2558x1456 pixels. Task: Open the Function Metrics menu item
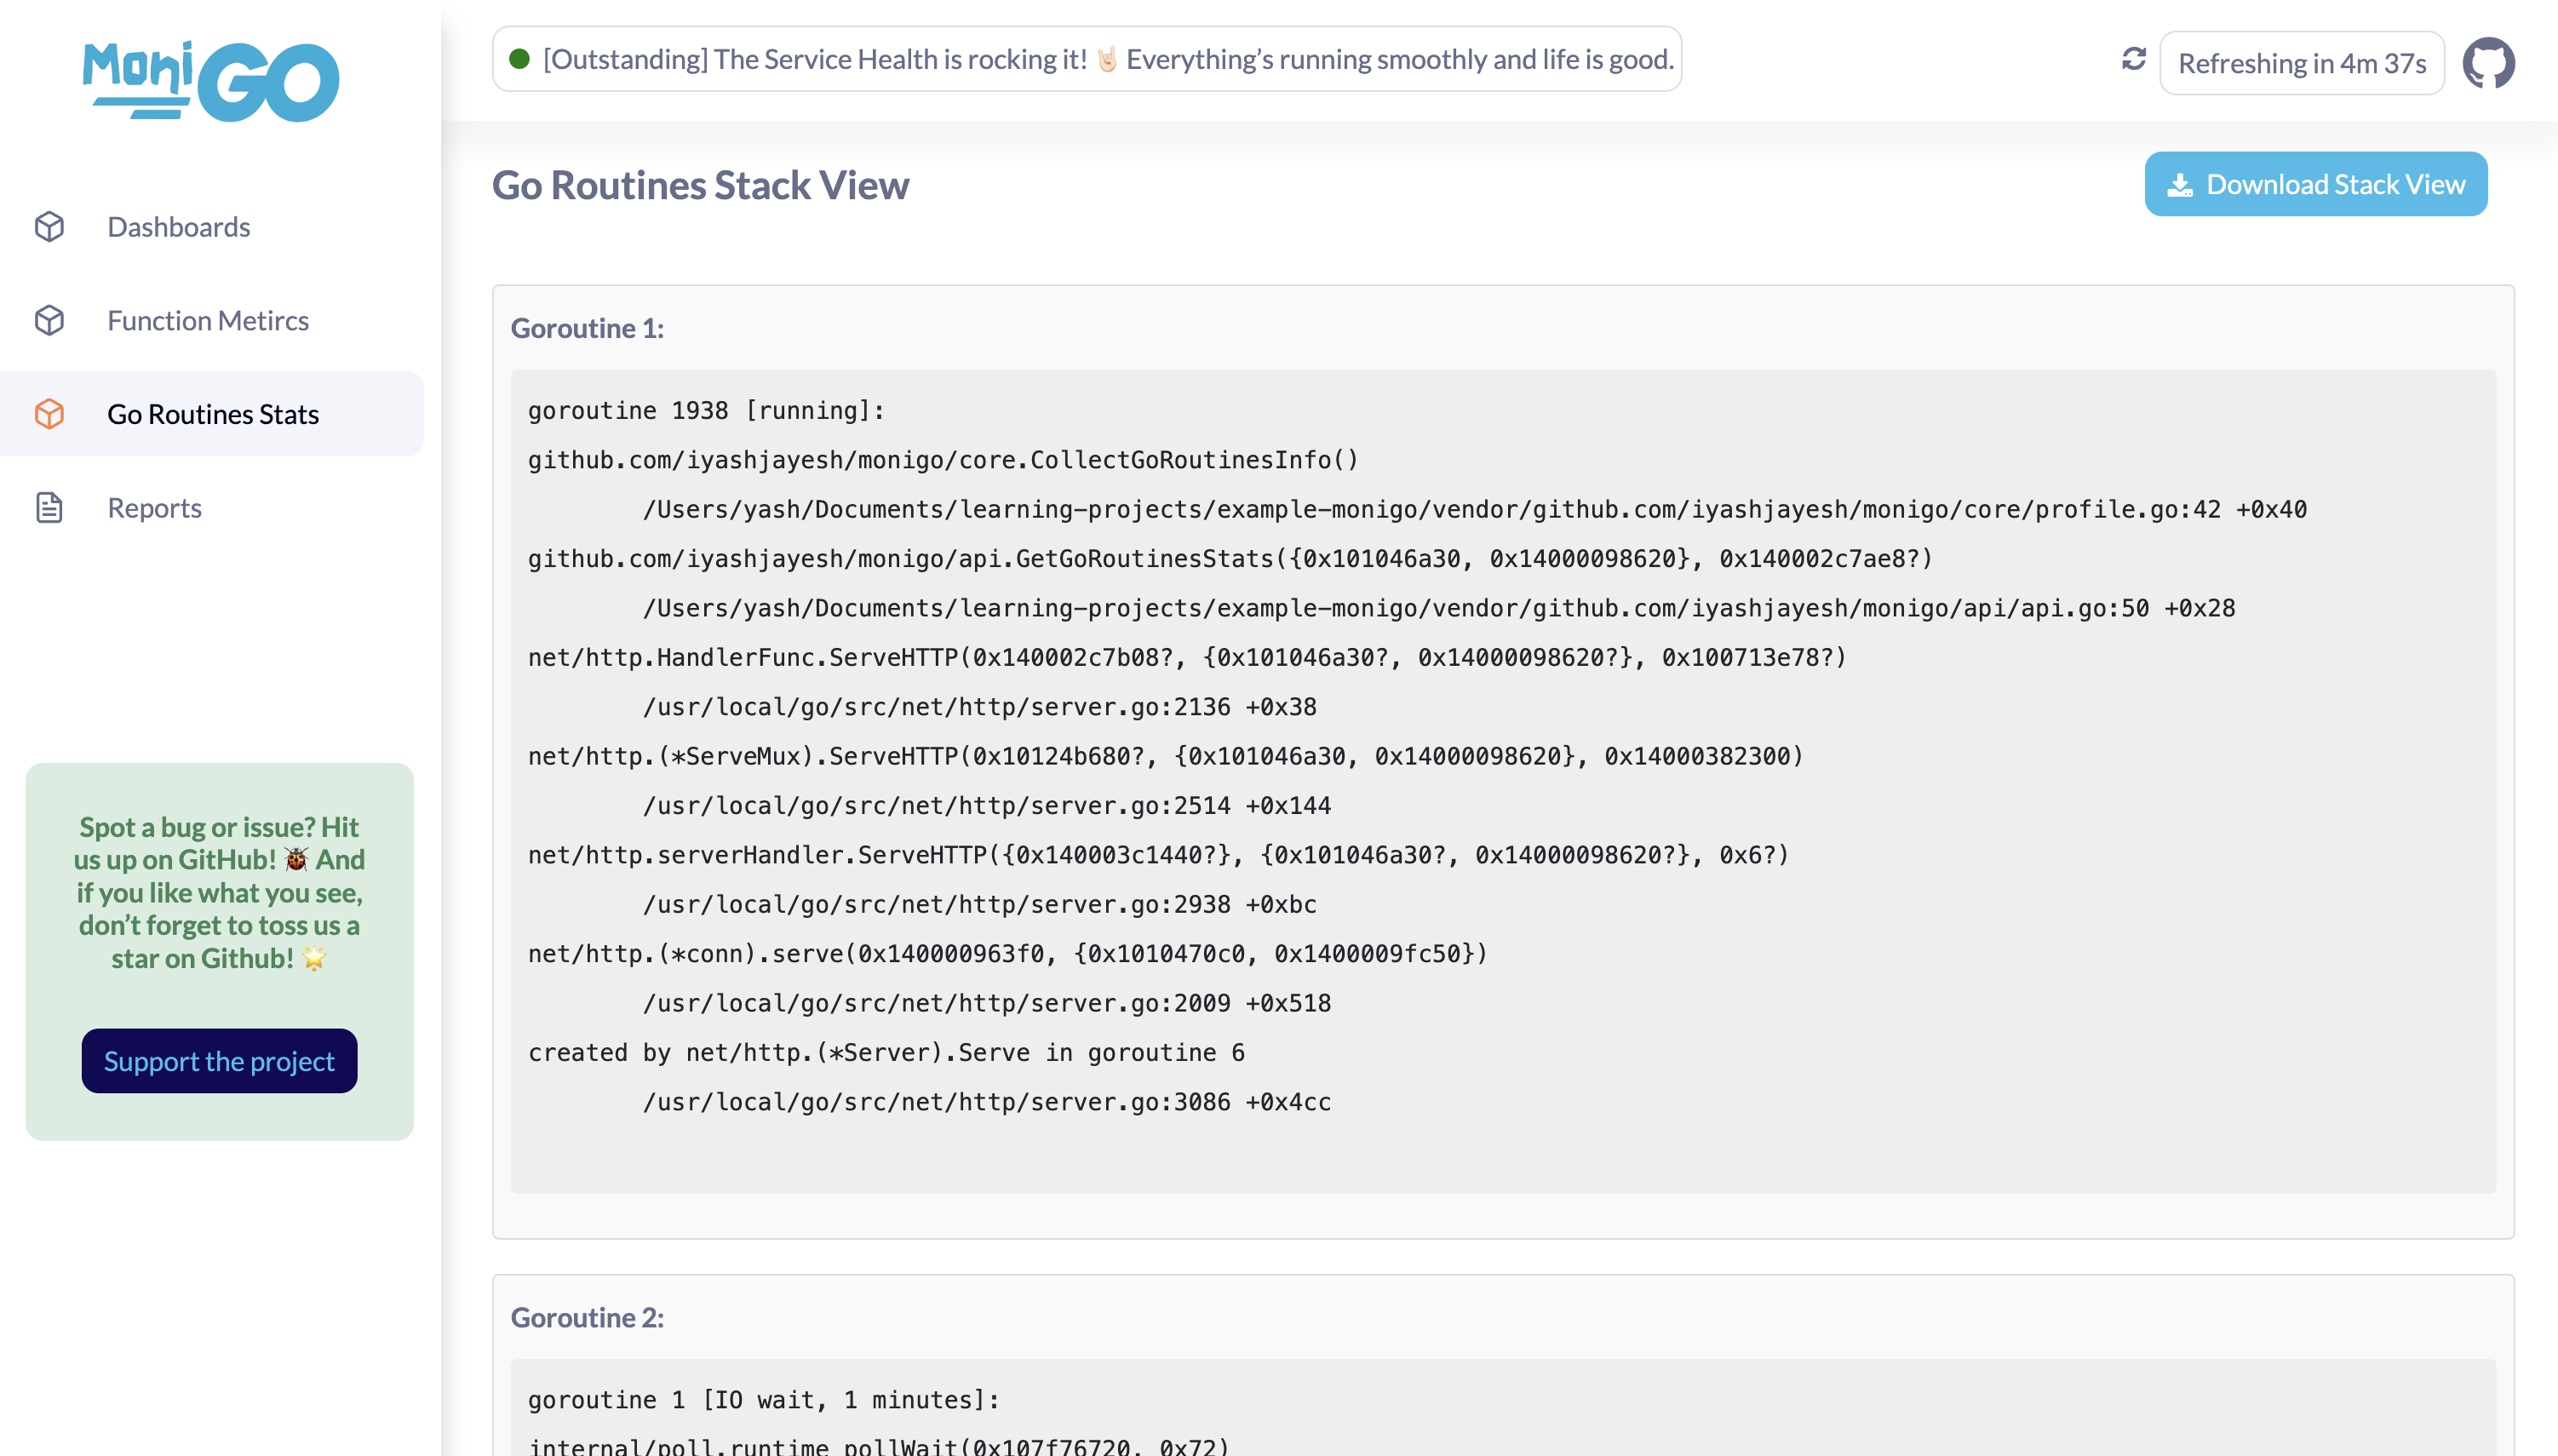click(x=208, y=320)
